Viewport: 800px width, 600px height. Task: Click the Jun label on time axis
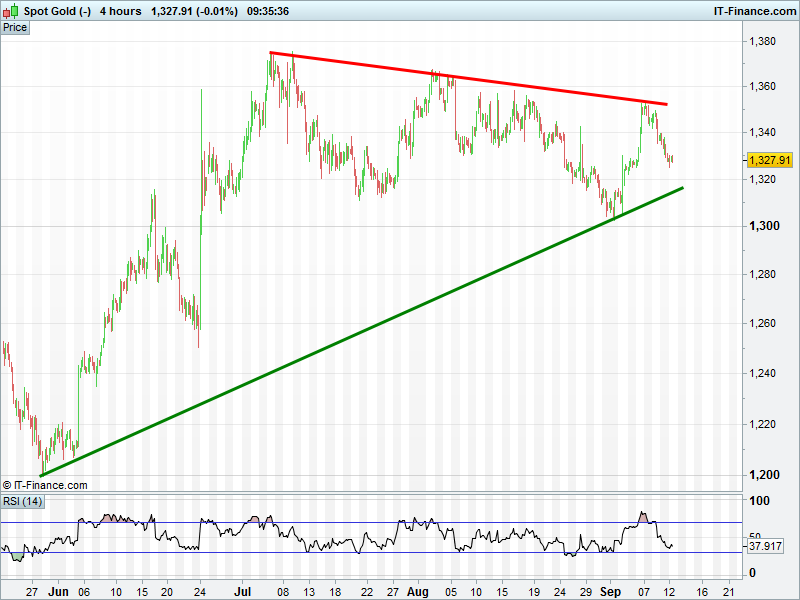(x=58, y=592)
